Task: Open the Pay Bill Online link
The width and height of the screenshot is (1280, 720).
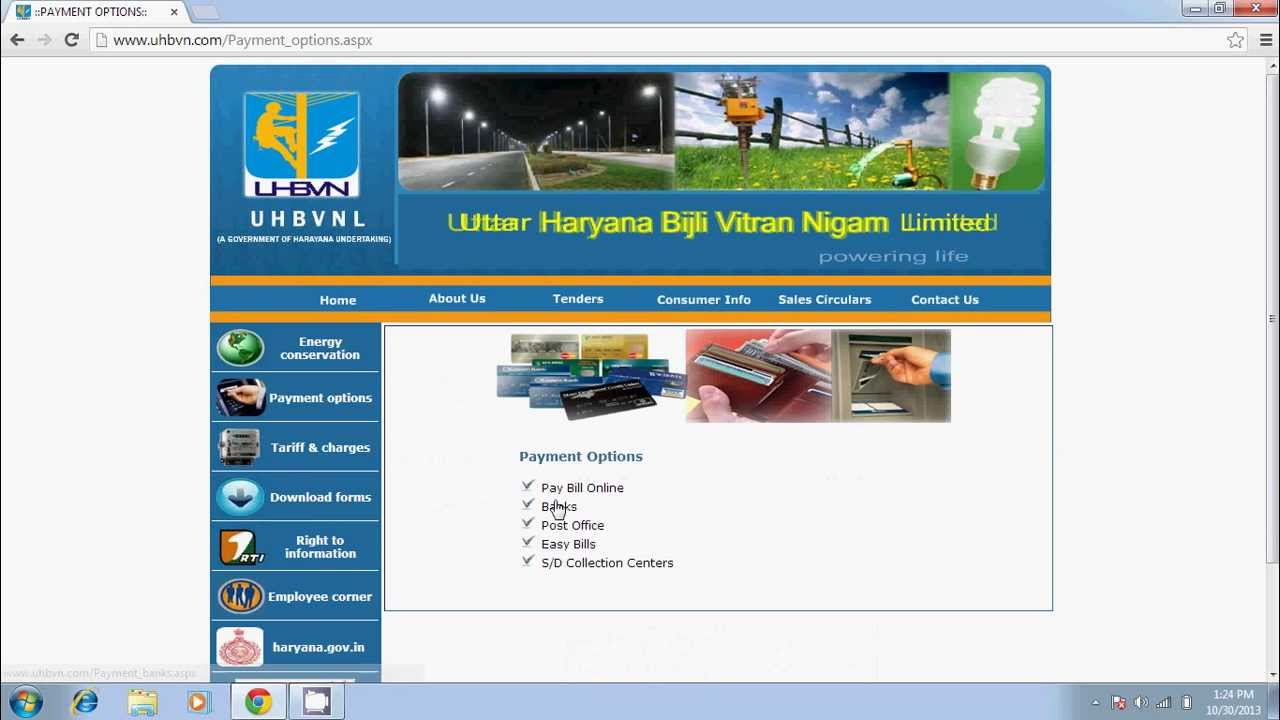Action: (582, 488)
